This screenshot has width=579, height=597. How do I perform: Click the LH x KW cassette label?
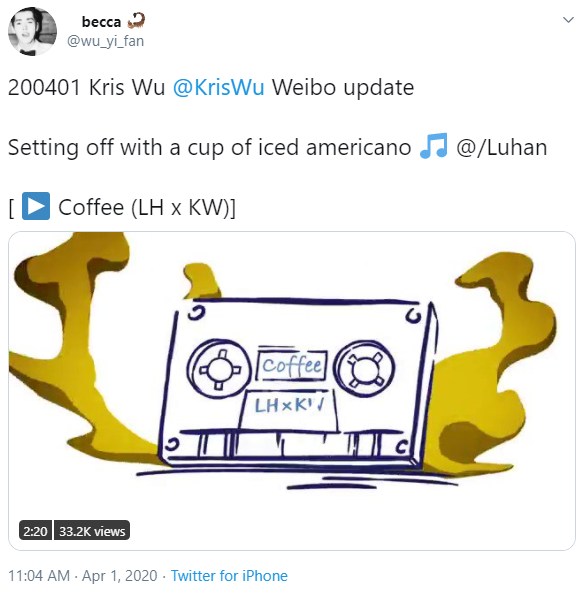click(290, 406)
